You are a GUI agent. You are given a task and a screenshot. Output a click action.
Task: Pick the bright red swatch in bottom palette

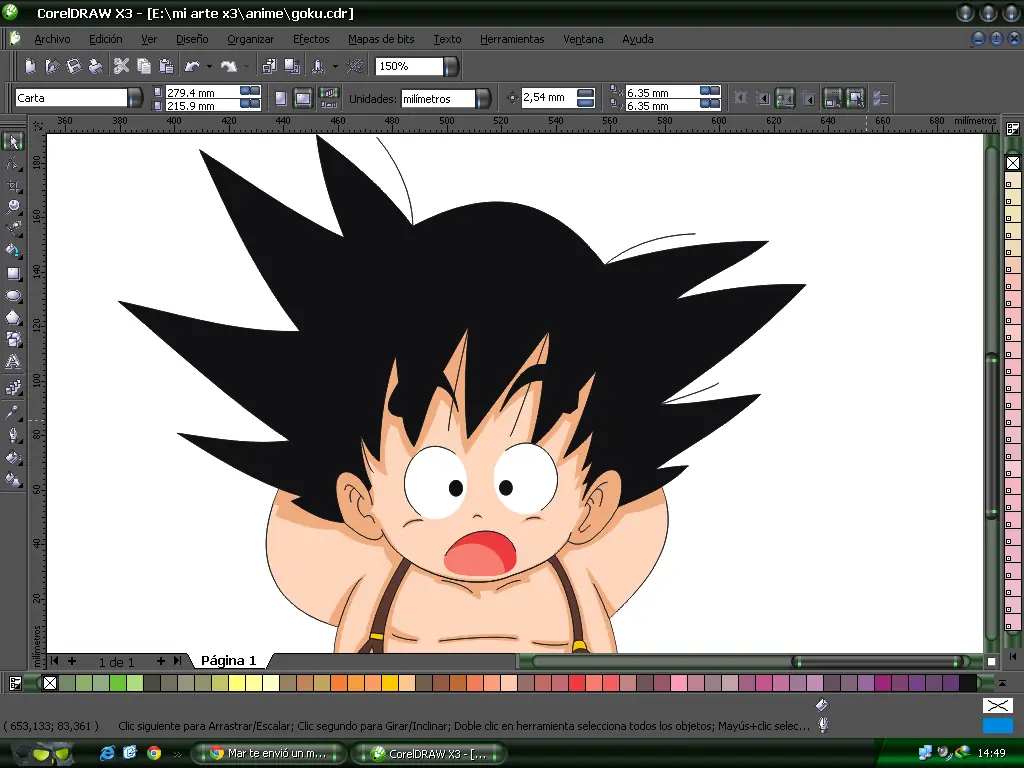[576, 683]
